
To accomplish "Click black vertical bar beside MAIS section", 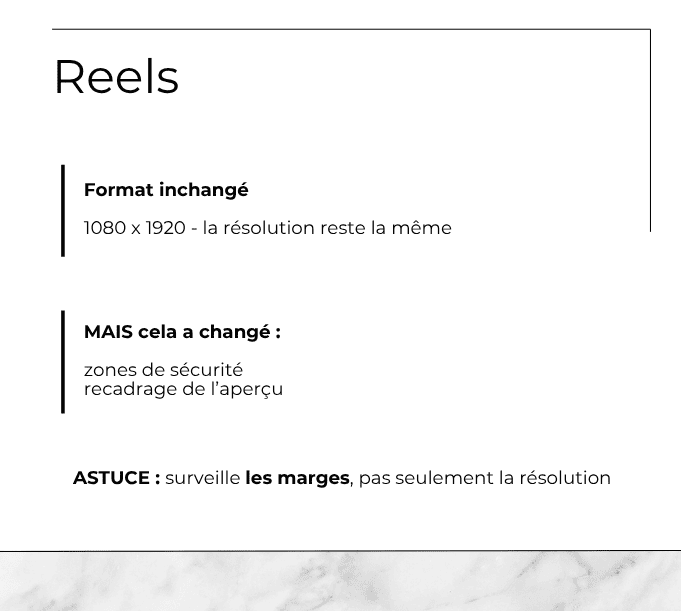I will [x=63, y=361].
